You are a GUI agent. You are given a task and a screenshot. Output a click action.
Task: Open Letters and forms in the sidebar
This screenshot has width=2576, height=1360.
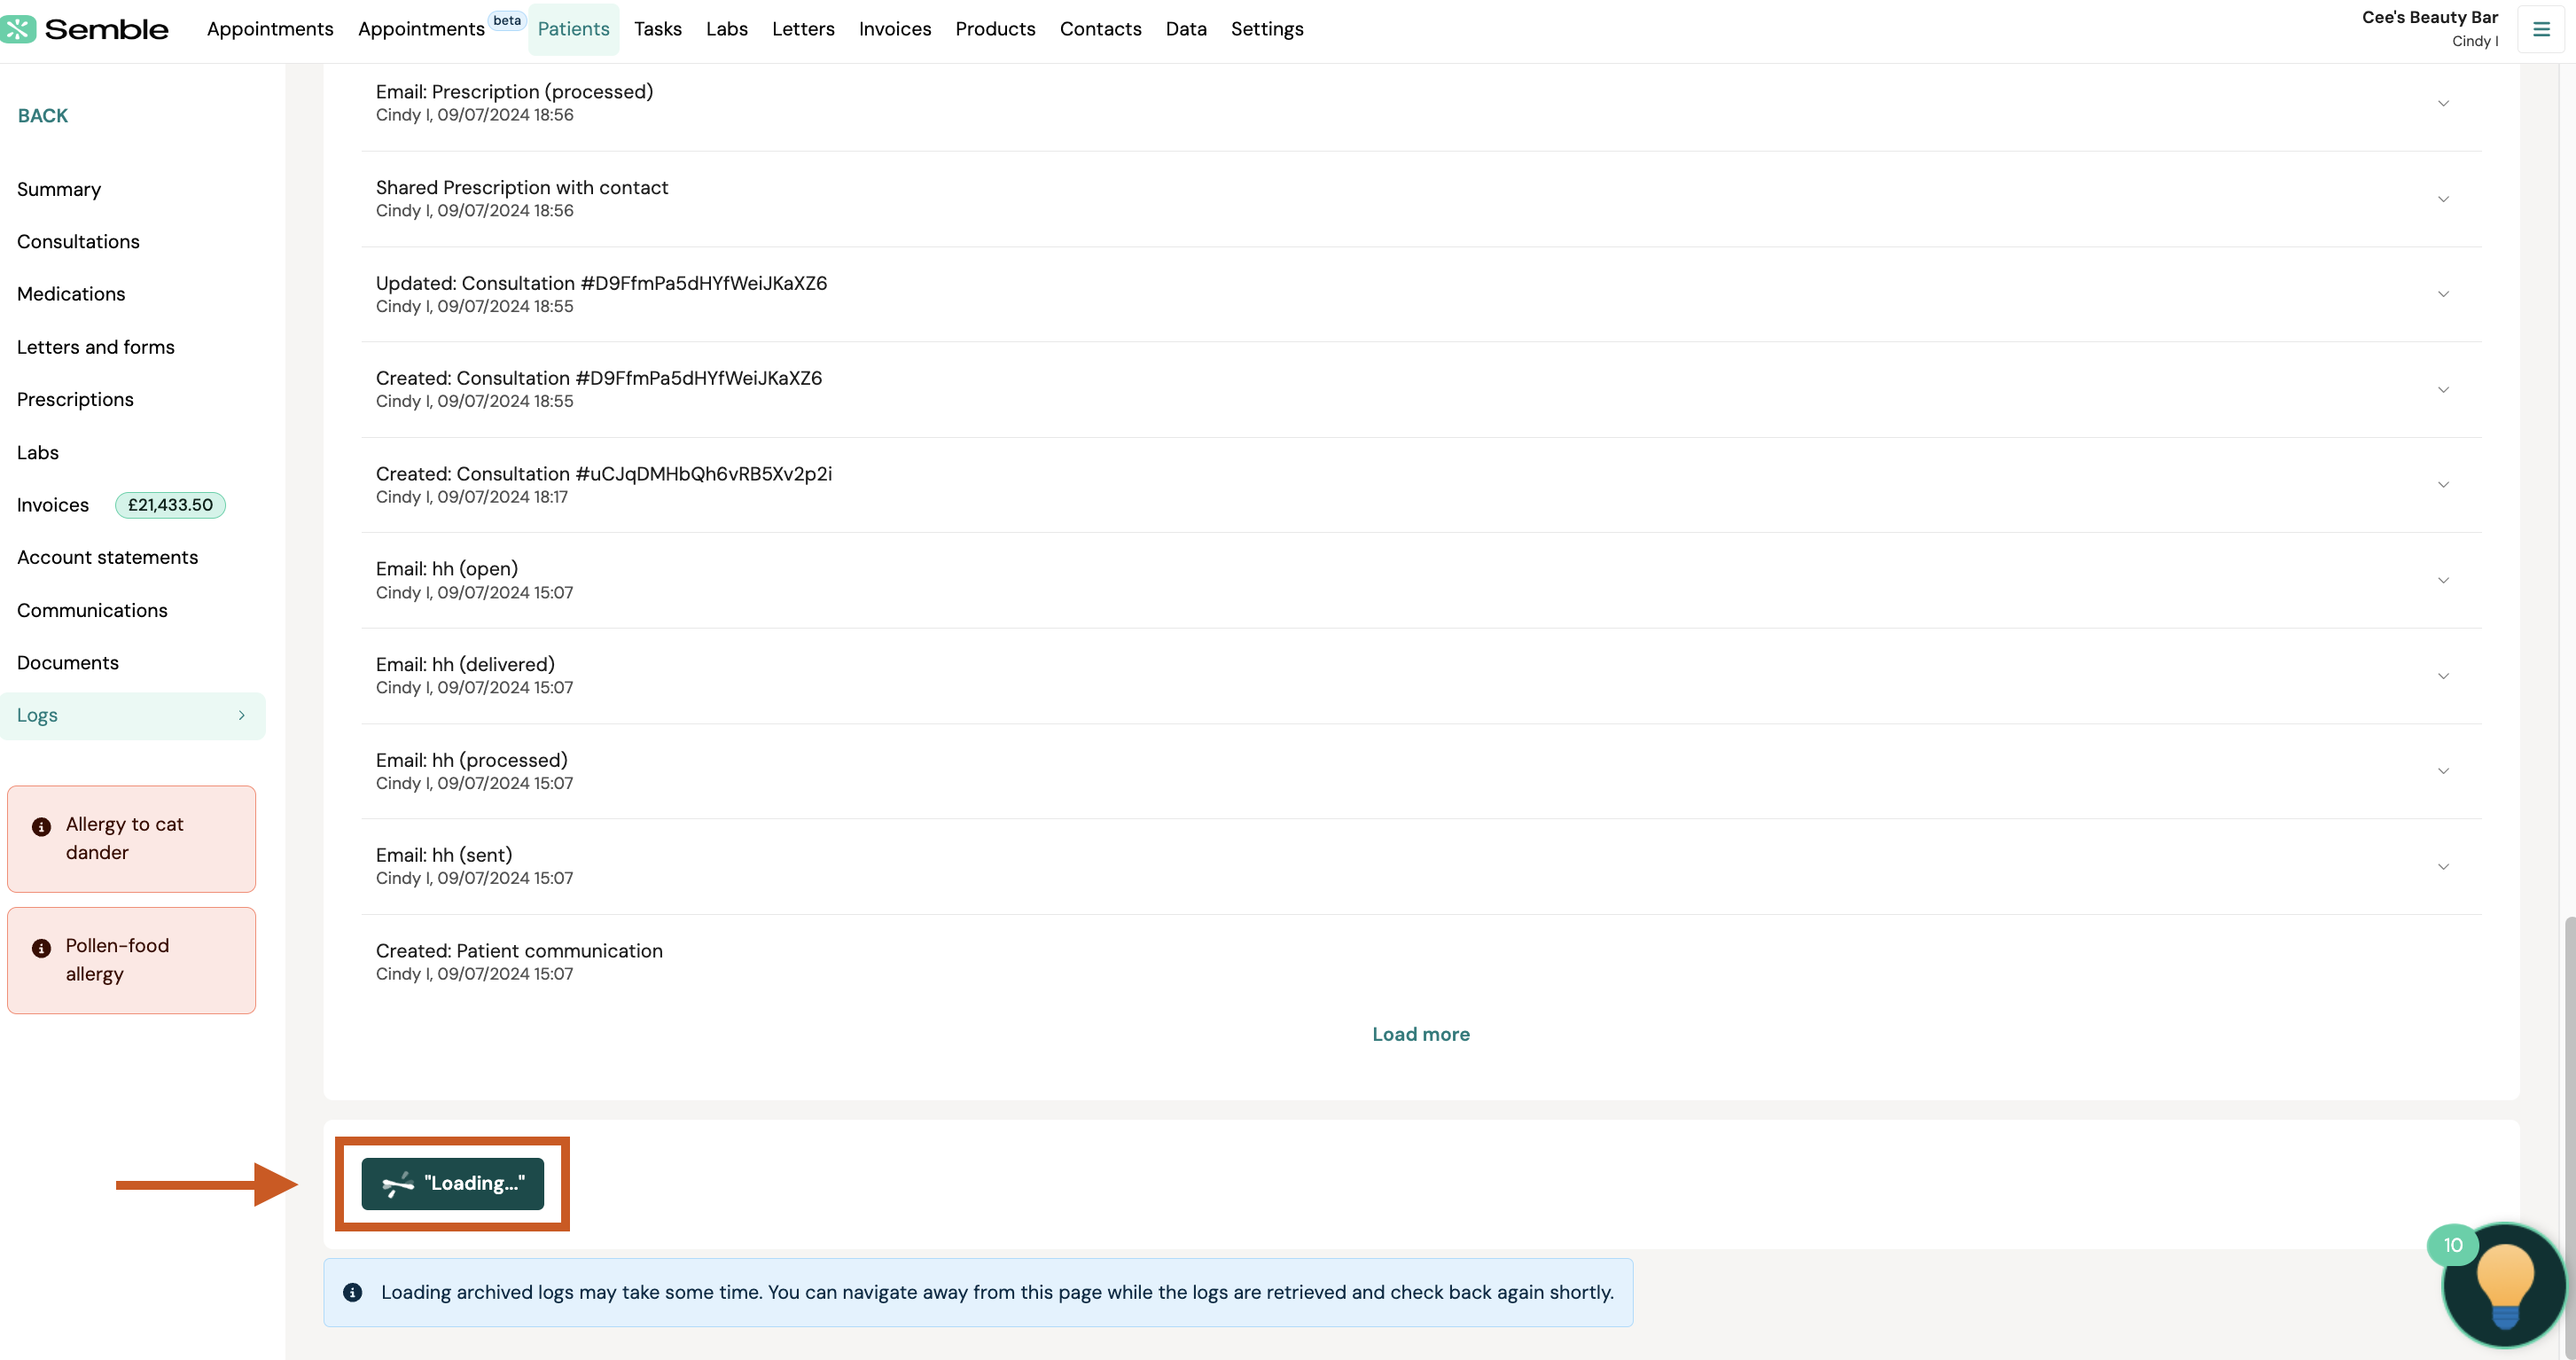96,347
